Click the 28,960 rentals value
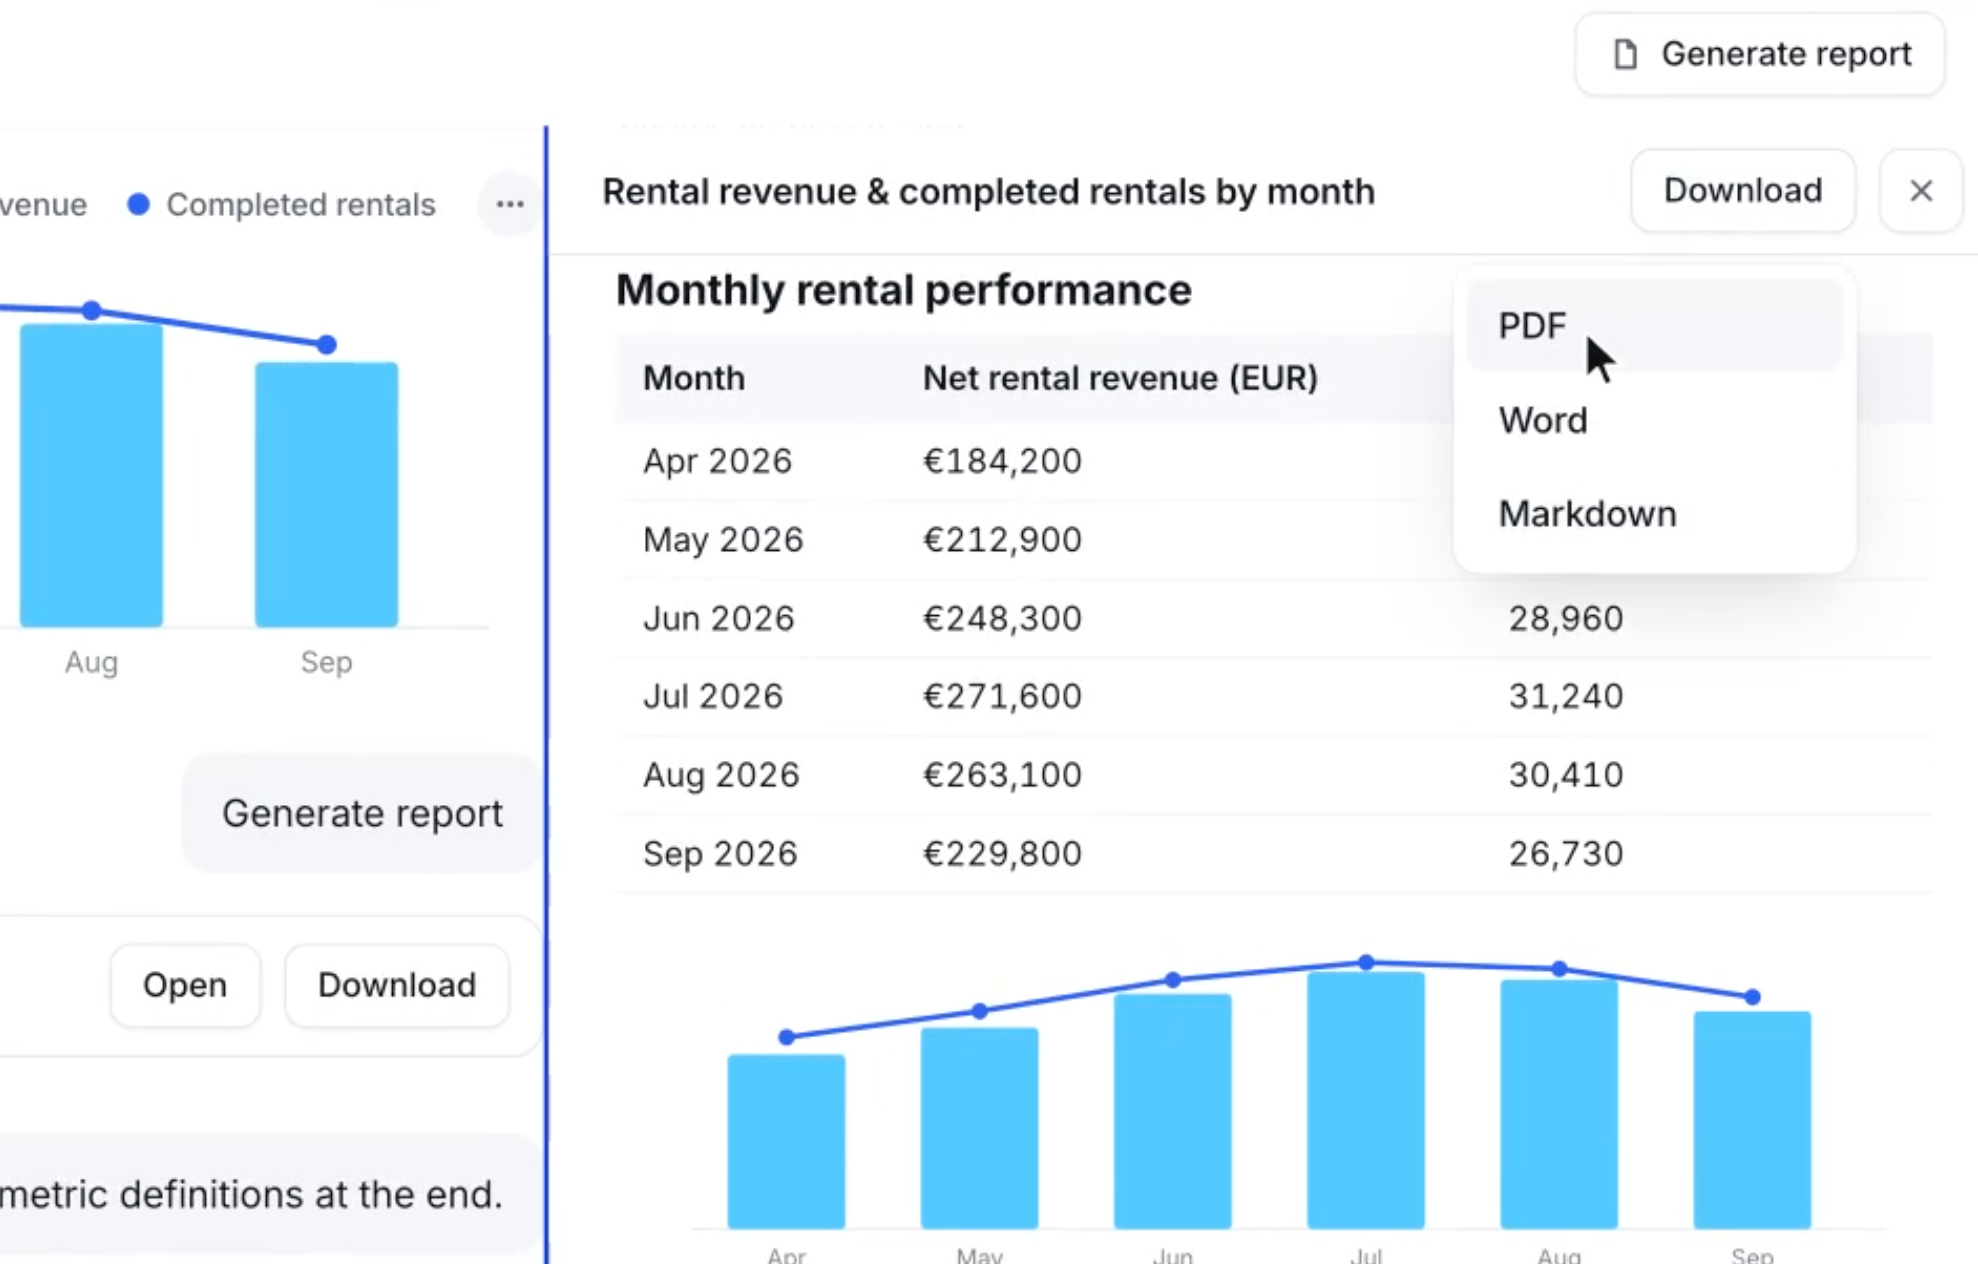Image resolution: width=1978 pixels, height=1264 pixels. tap(1566, 618)
